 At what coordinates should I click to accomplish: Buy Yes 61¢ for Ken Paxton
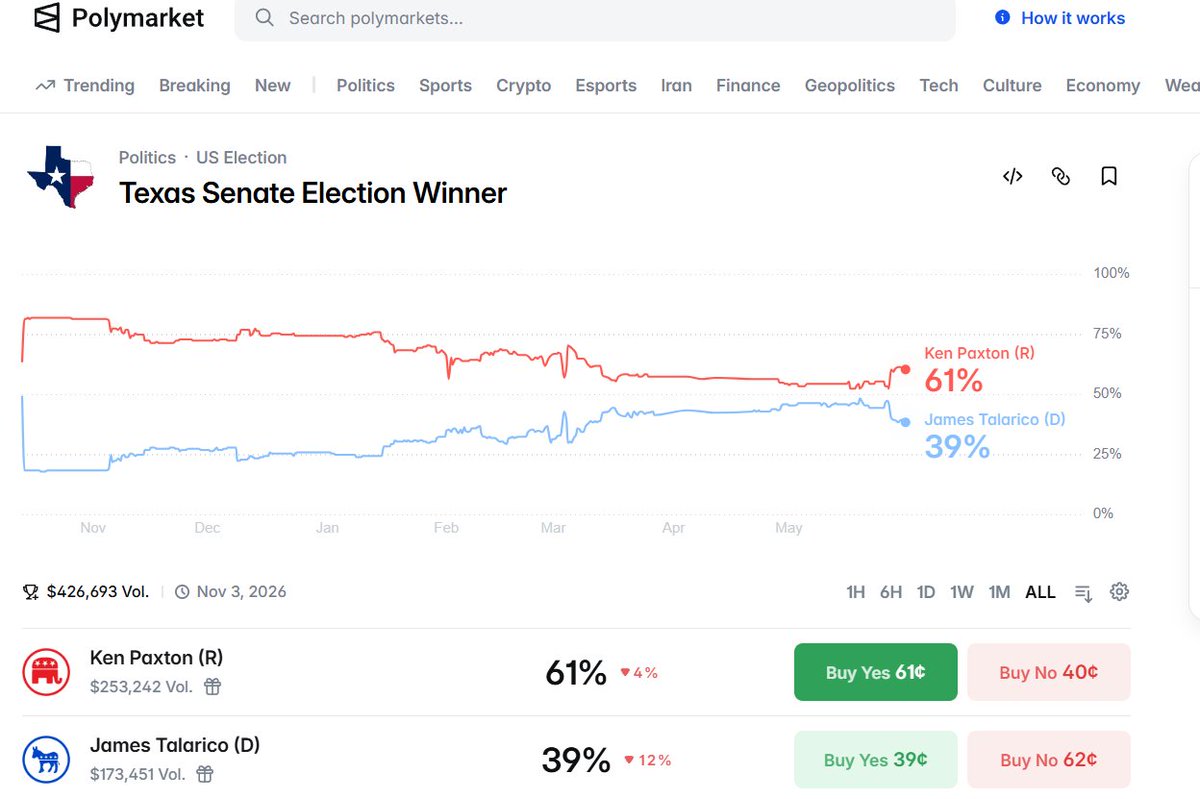coord(875,672)
